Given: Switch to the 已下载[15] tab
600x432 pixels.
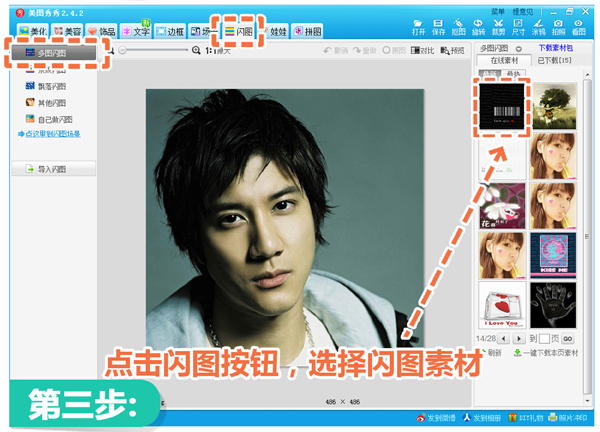Looking at the screenshot, I should coord(557,62).
